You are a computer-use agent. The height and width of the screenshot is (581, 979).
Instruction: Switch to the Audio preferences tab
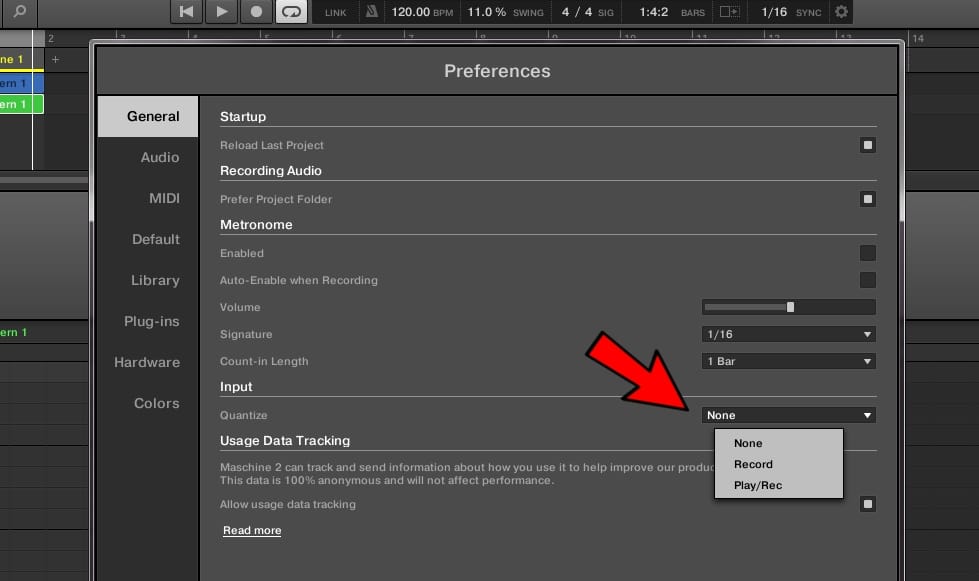click(160, 157)
